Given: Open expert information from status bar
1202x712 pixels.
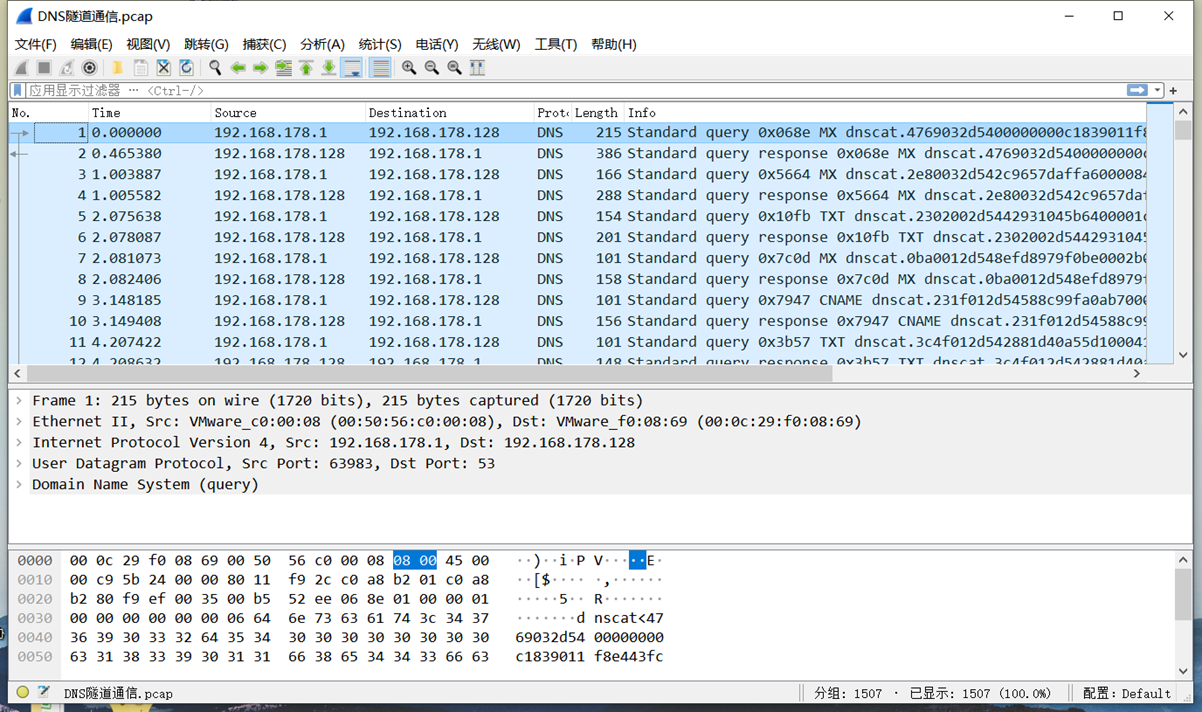Looking at the screenshot, I should coord(22,692).
